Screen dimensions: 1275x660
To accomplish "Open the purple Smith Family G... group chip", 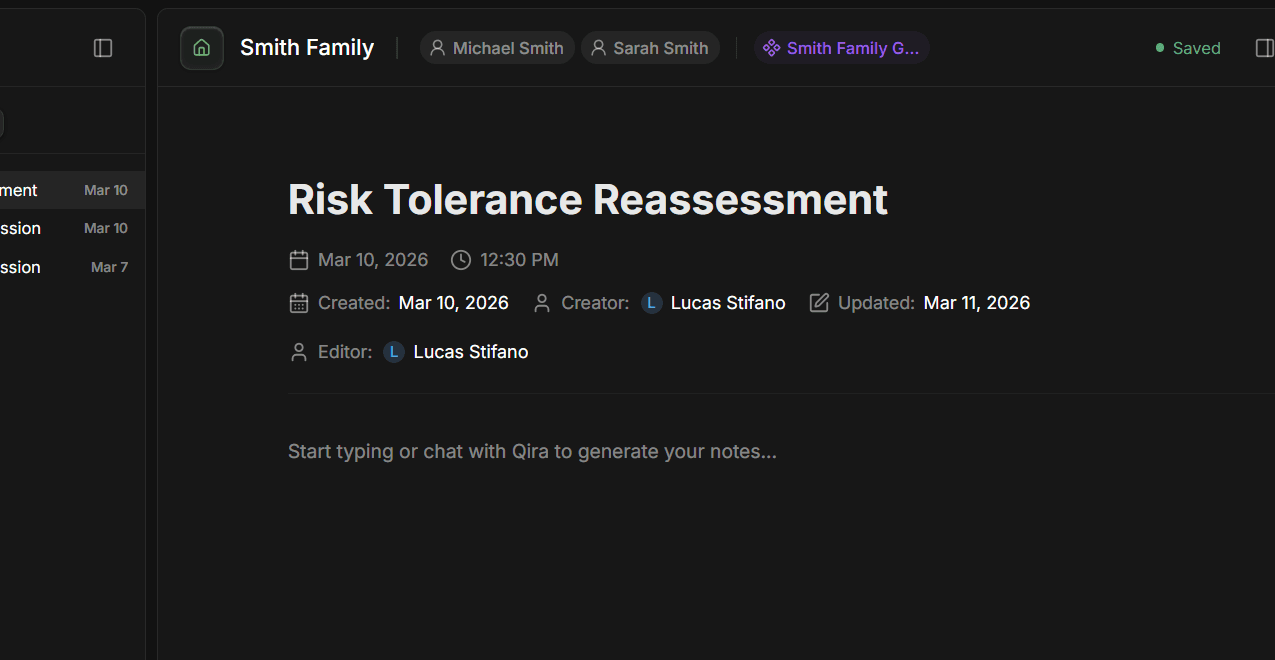I will click(842, 48).
